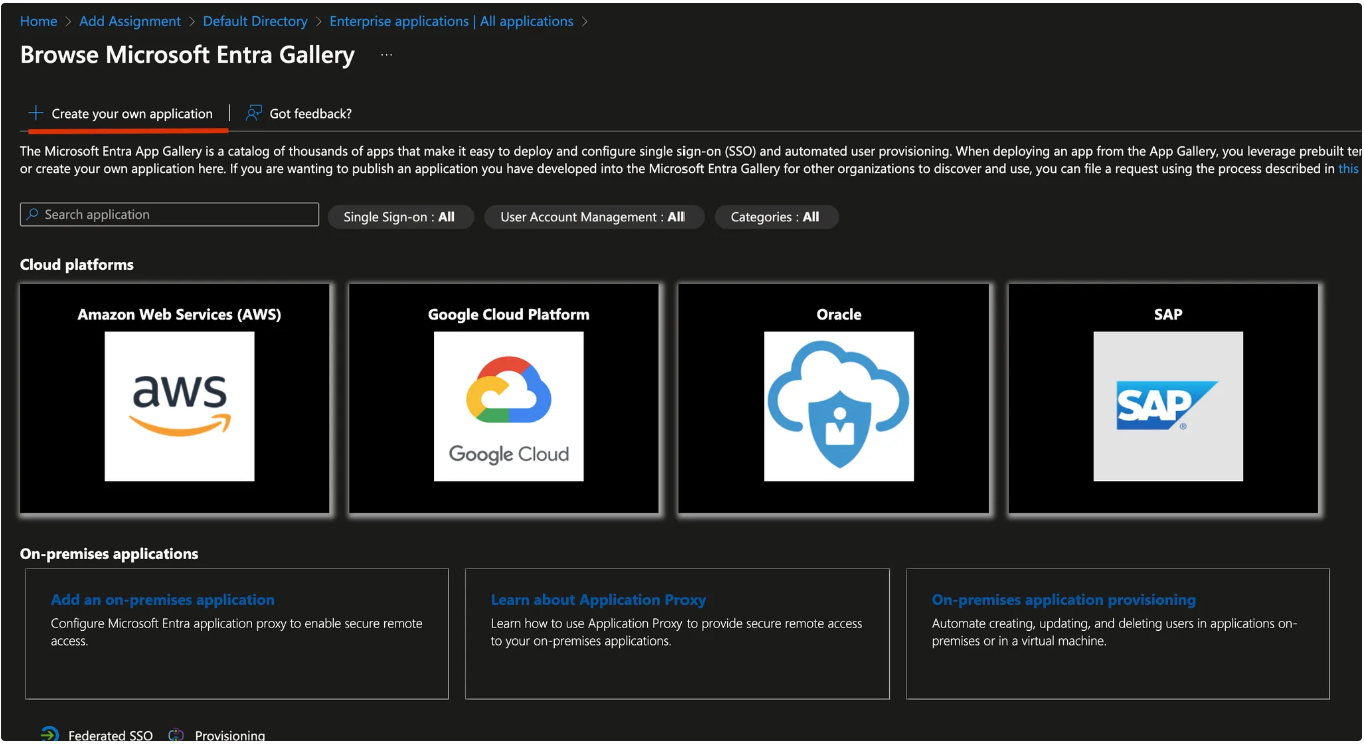Click the Provisioning cycle icon

pyautogui.click(x=177, y=735)
